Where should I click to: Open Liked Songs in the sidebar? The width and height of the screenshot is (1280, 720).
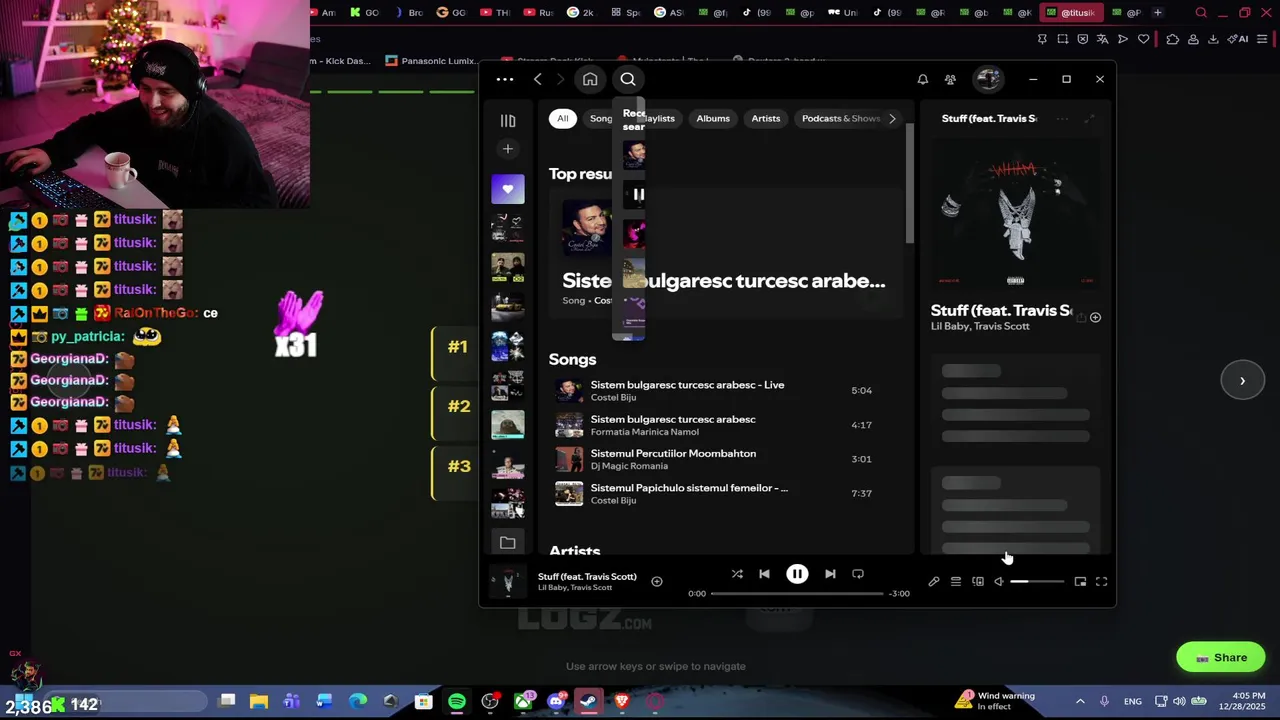(x=508, y=189)
